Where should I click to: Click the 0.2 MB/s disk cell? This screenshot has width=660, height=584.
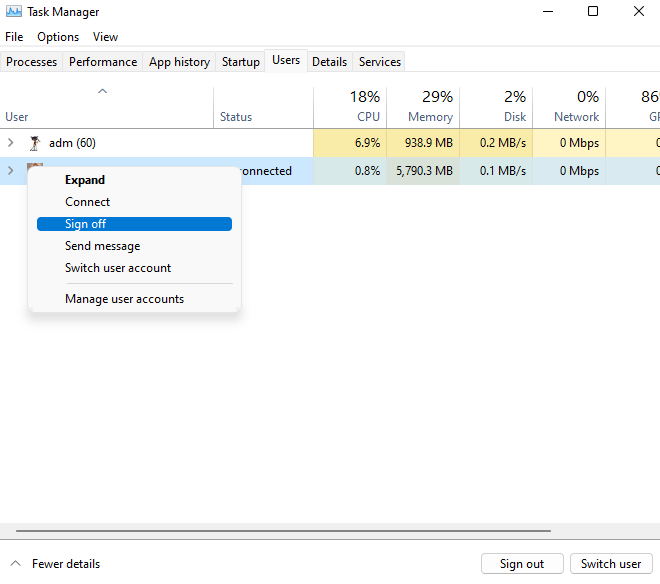click(x=496, y=143)
